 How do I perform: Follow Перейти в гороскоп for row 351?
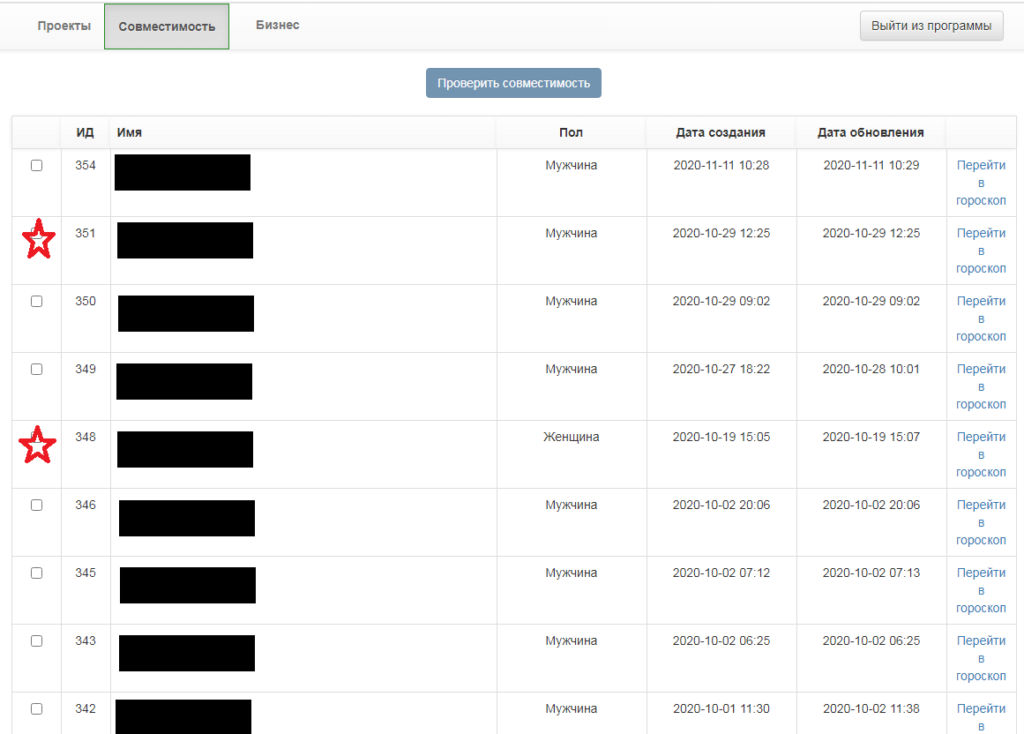click(981, 251)
